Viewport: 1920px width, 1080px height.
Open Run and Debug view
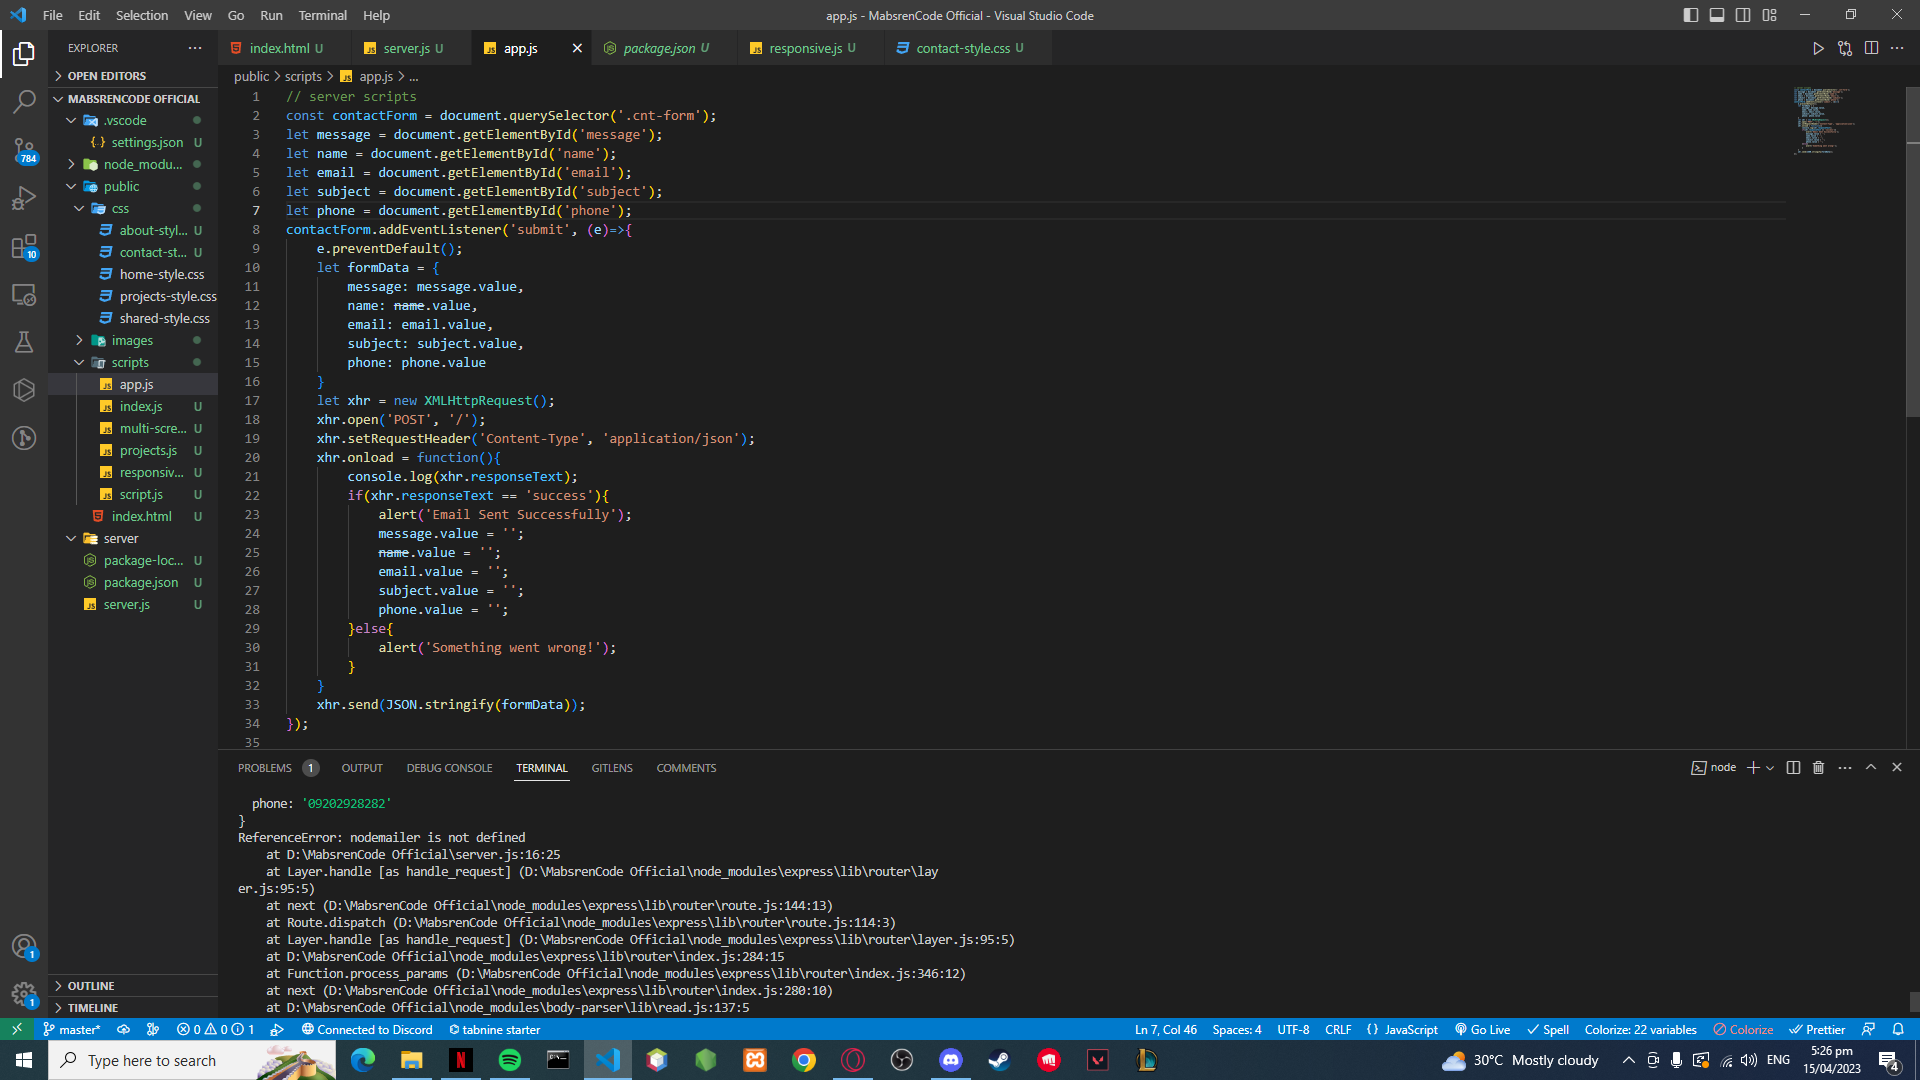click(24, 198)
